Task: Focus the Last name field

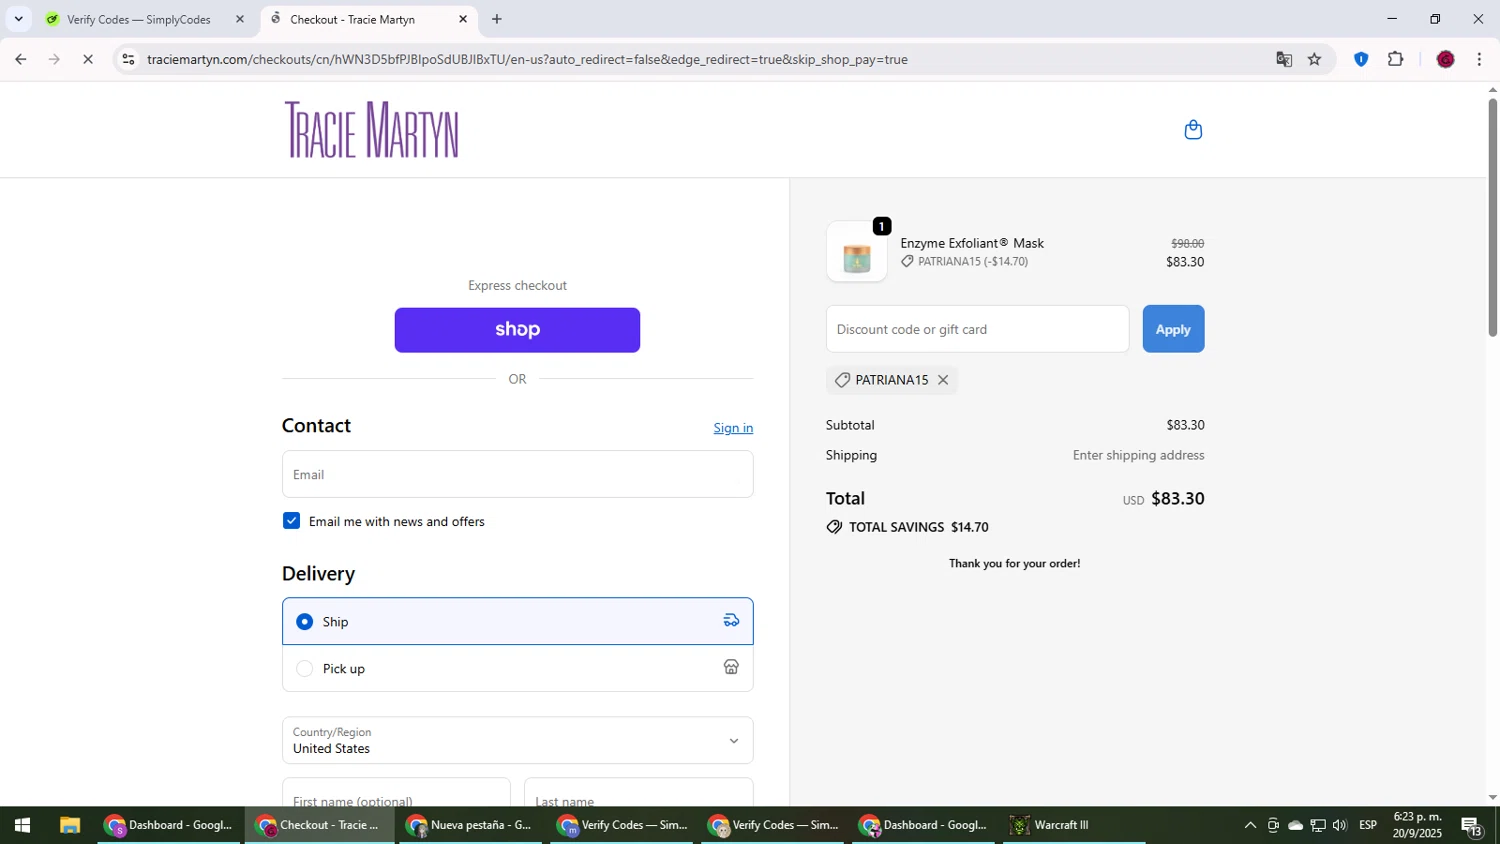Action: tap(639, 795)
